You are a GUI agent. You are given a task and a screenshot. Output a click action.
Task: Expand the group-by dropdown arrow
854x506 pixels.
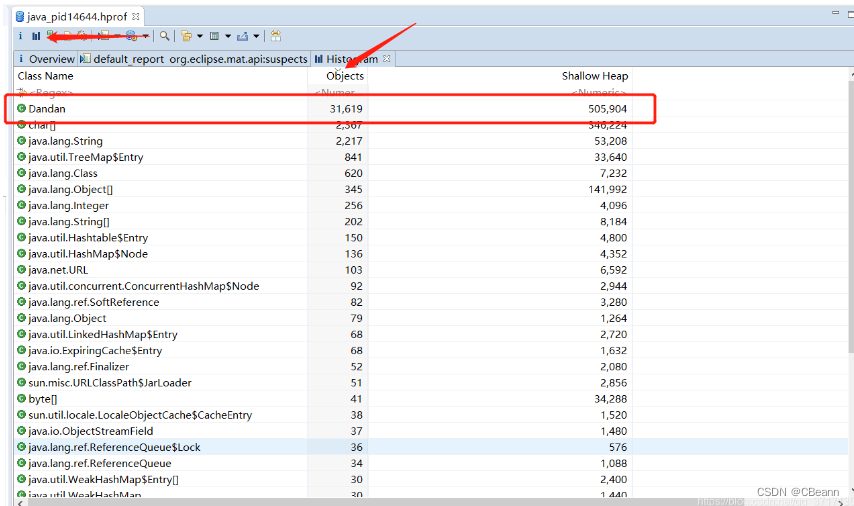199,36
